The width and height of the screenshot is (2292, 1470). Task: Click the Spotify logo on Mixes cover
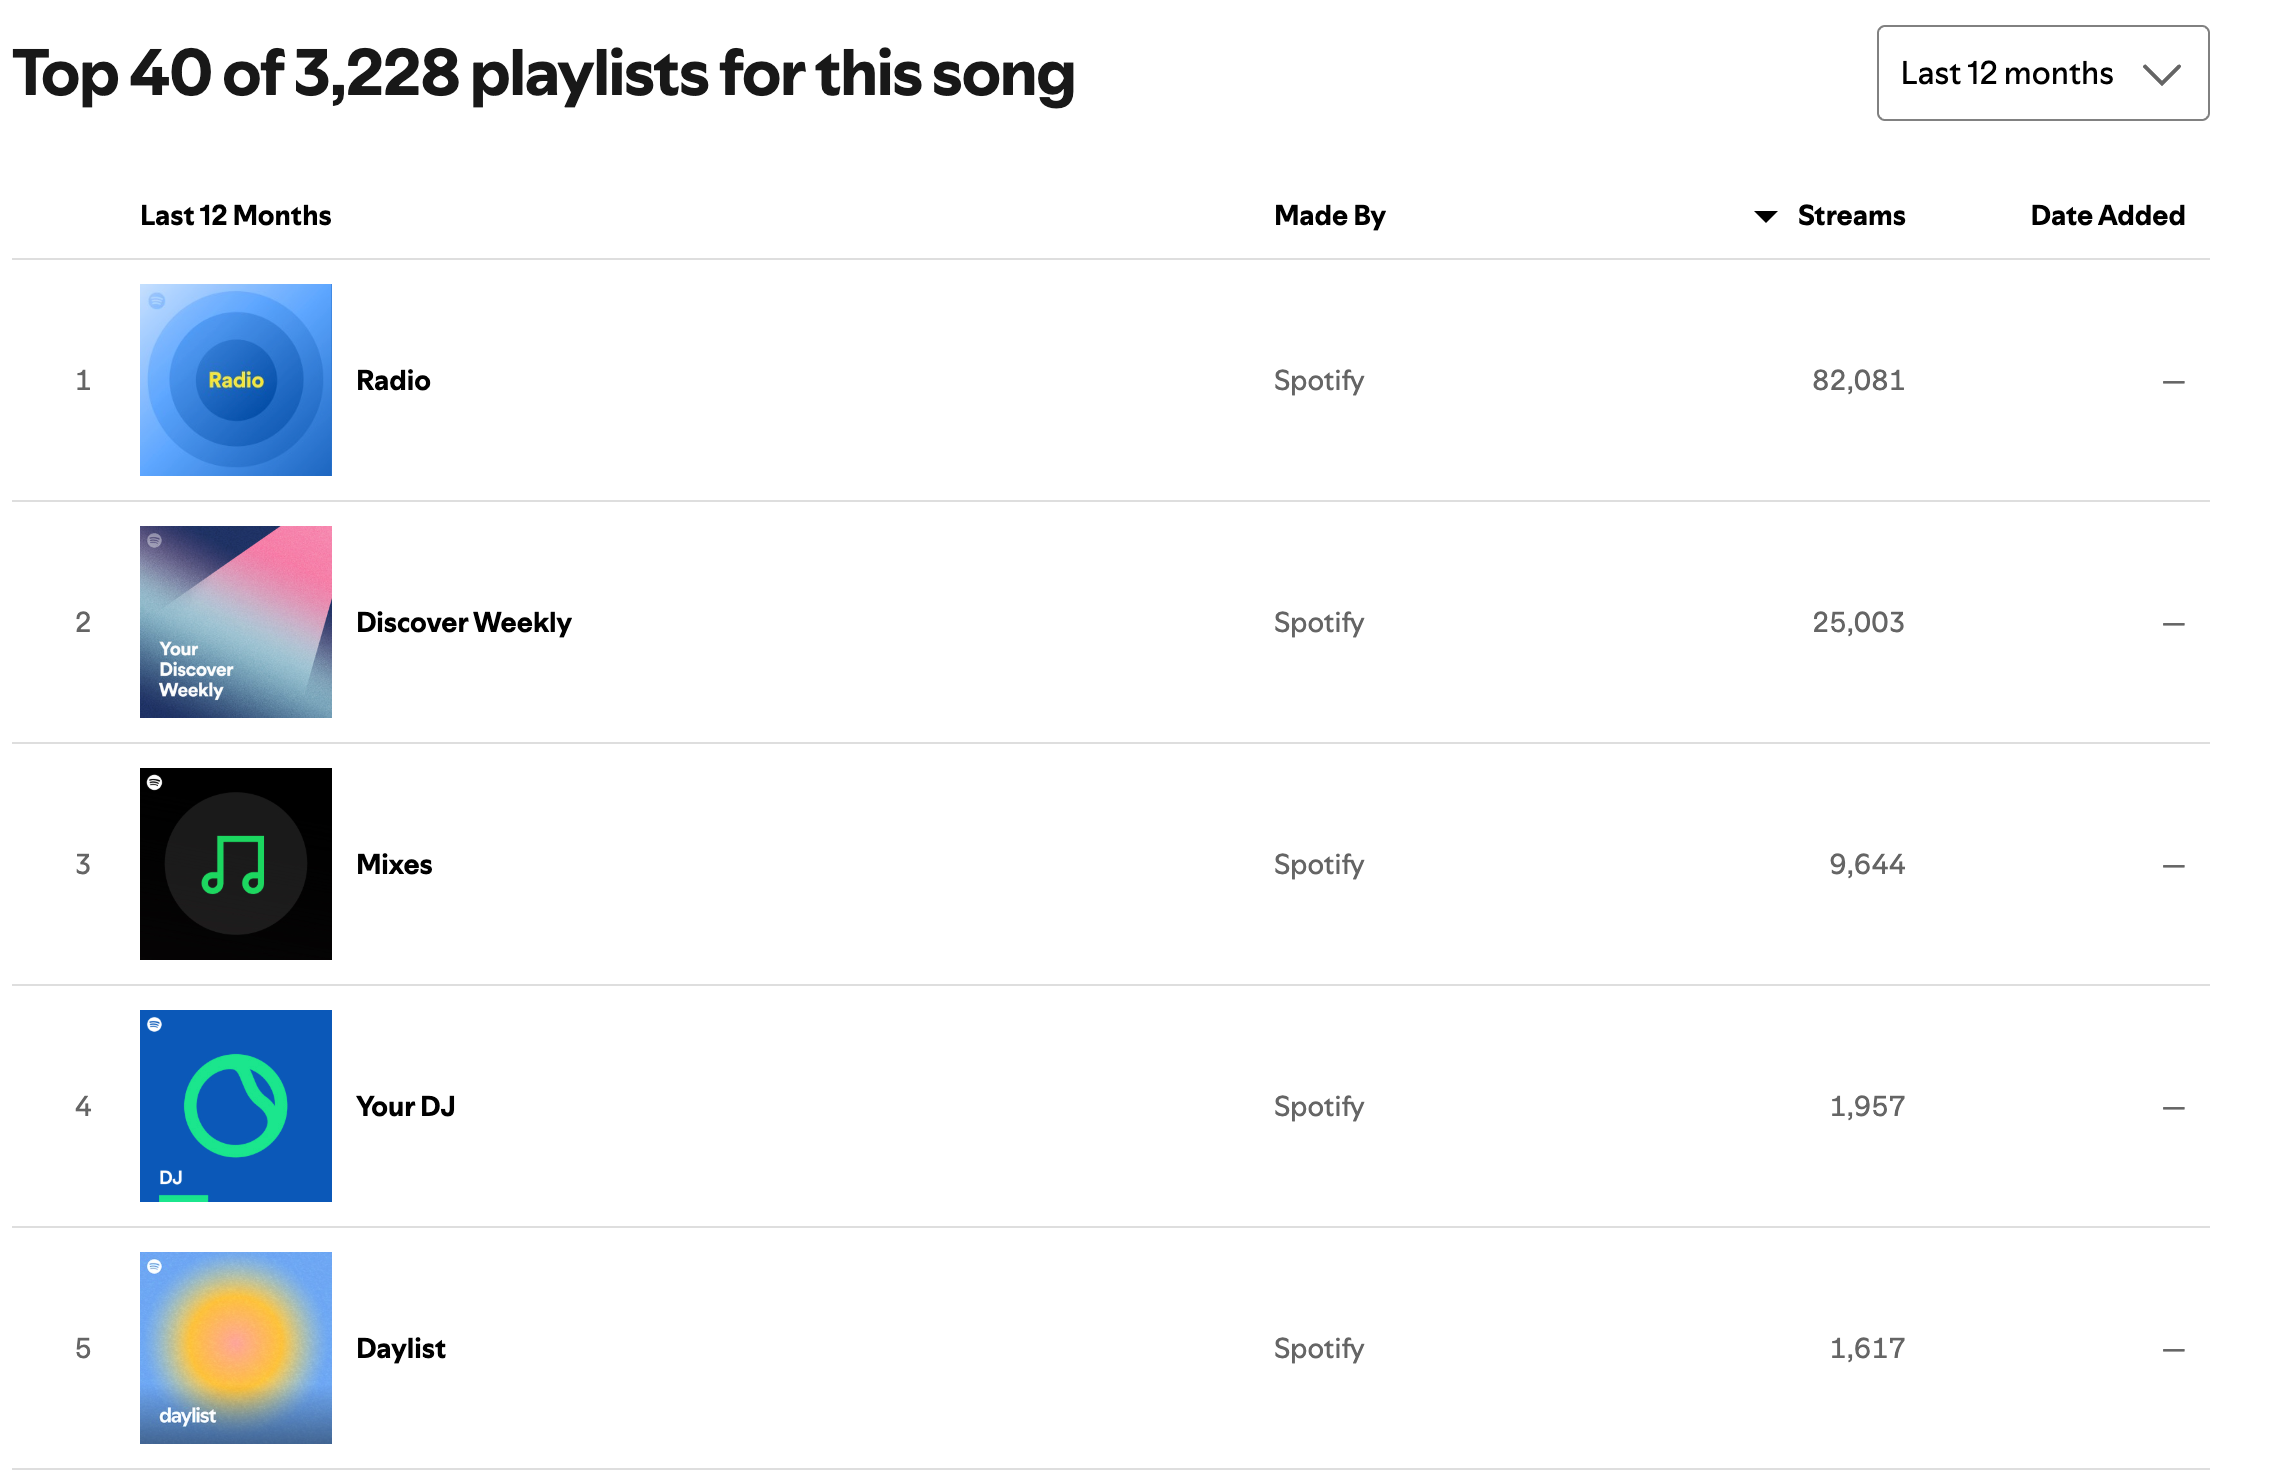[x=155, y=783]
